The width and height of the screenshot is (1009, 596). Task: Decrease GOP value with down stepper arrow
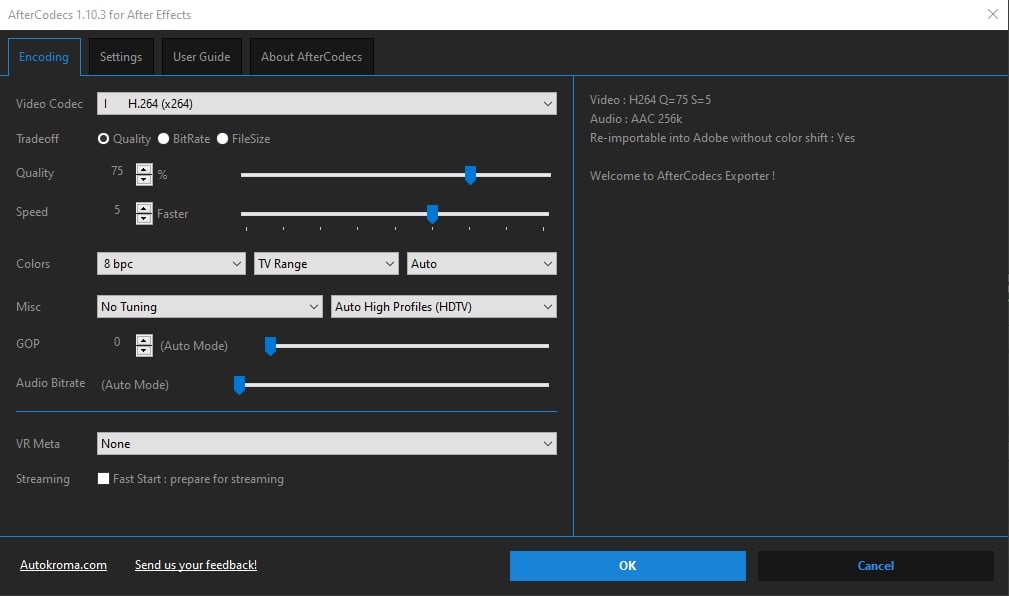click(x=144, y=350)
